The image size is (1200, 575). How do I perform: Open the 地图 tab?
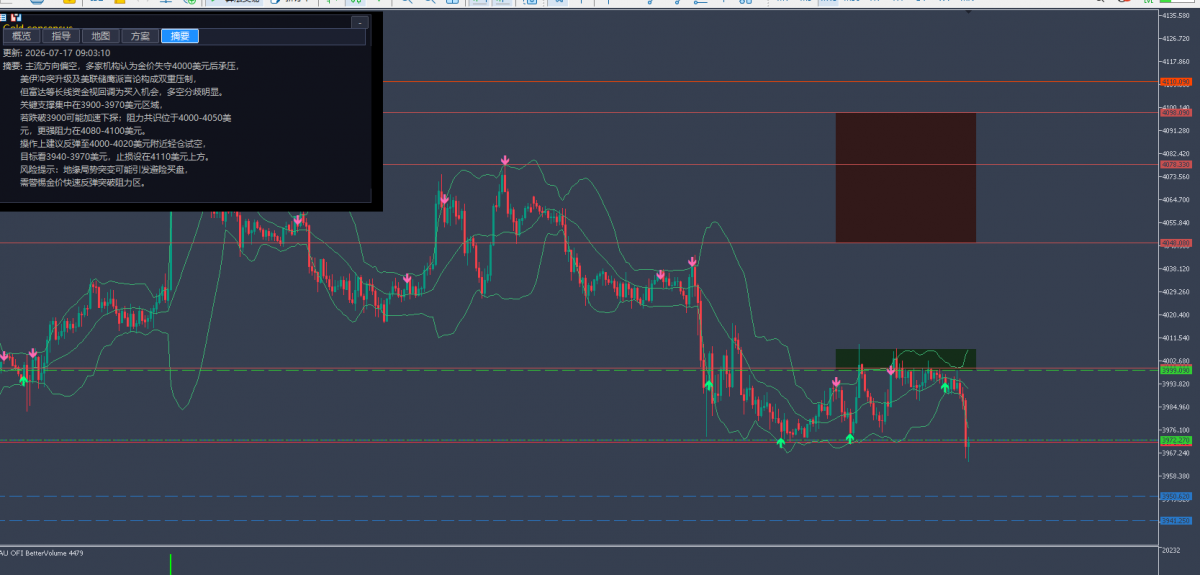point(101,36)
